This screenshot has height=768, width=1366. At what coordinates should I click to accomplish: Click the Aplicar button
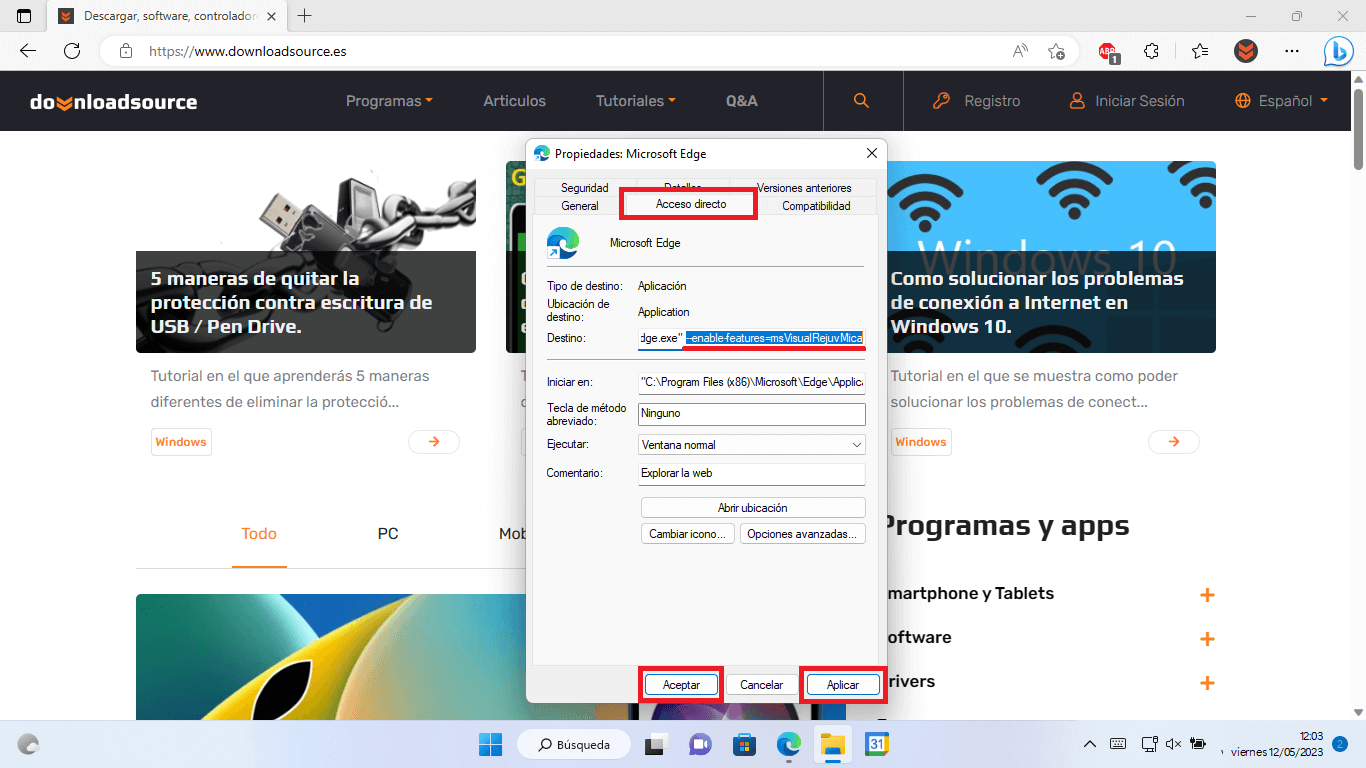pos(843,685)
